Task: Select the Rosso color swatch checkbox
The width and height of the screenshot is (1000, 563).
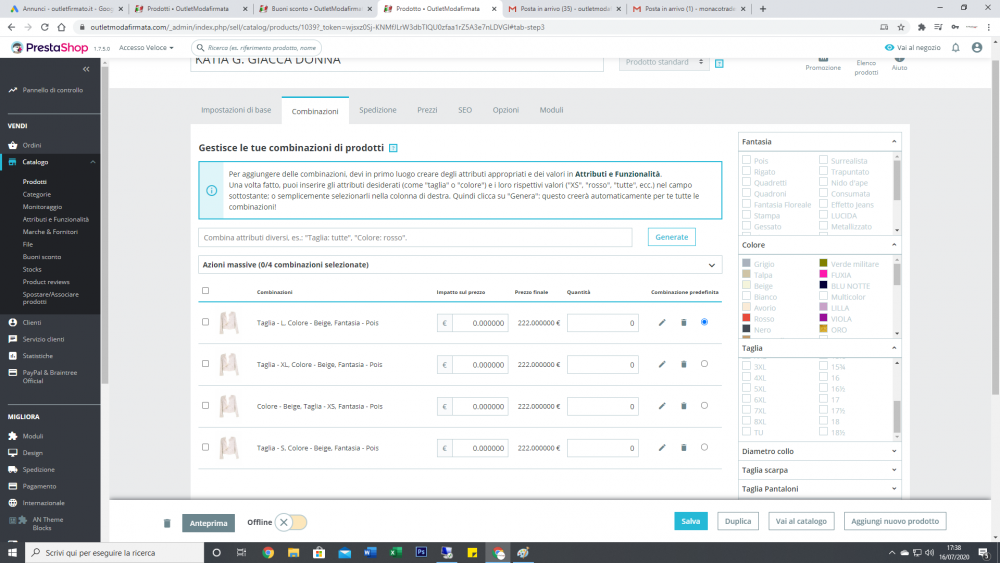Action: tap(746, 318)
